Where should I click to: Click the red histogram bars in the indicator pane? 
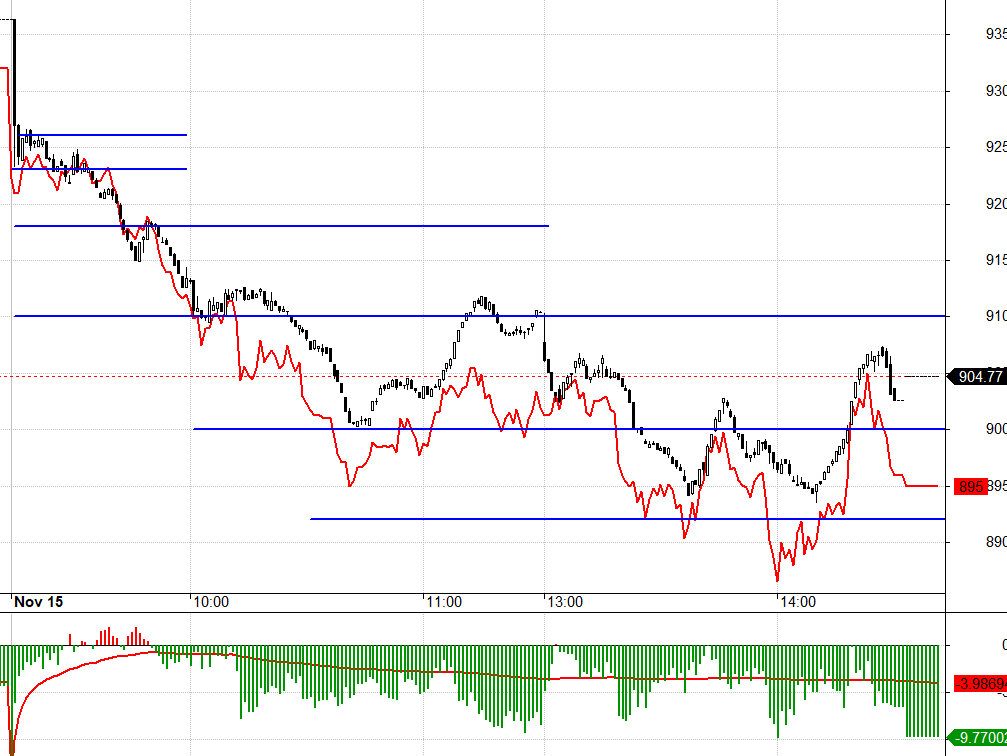pyautogui.click(x=109, y=637)
